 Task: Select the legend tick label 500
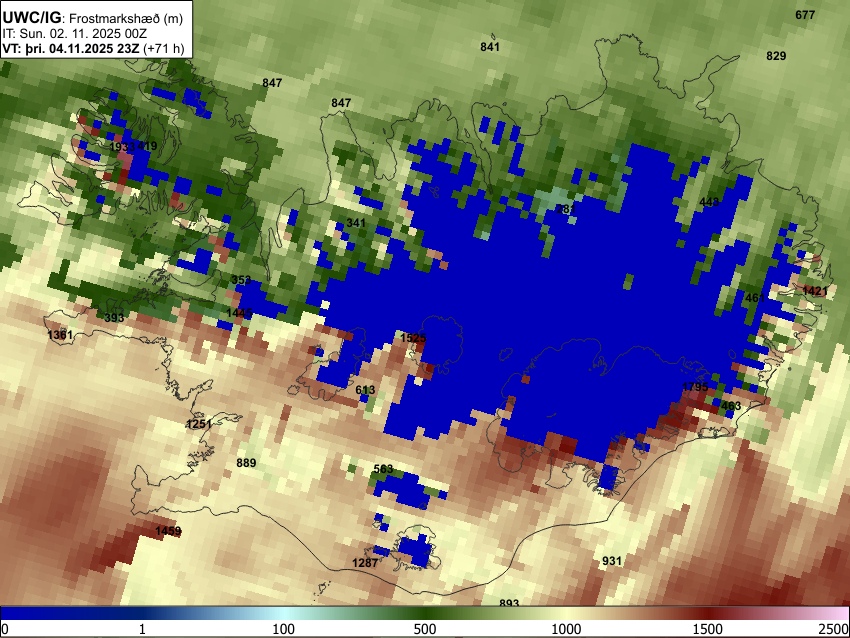coord(425,629)
